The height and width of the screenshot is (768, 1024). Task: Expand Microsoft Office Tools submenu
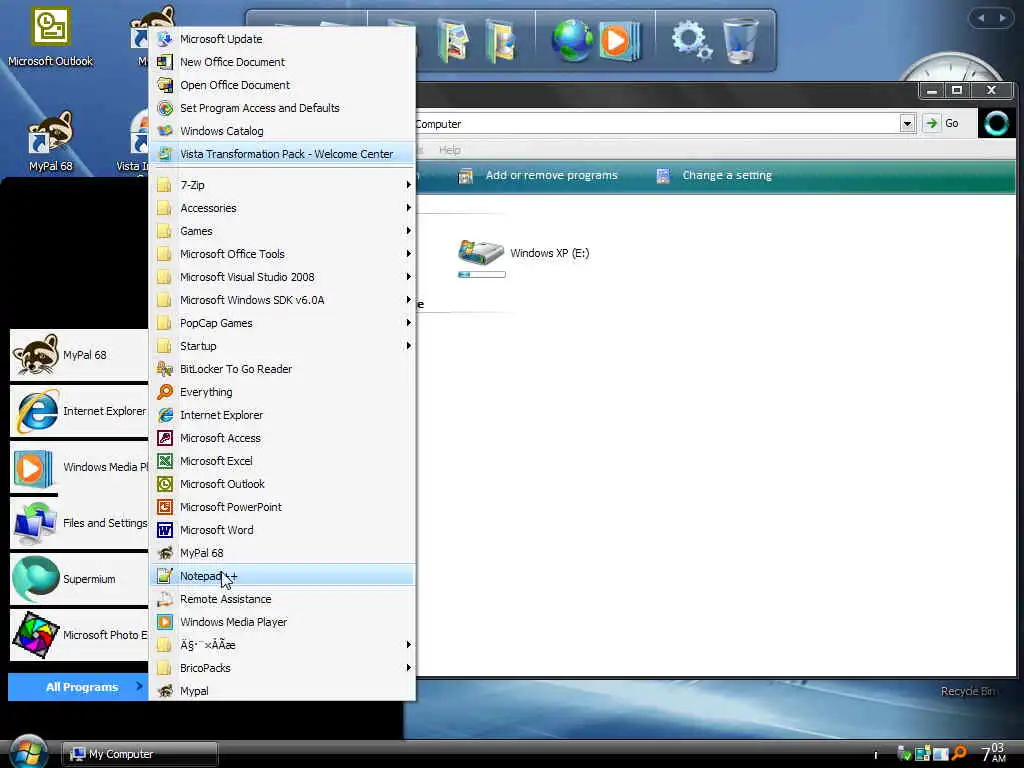(283, 254)
